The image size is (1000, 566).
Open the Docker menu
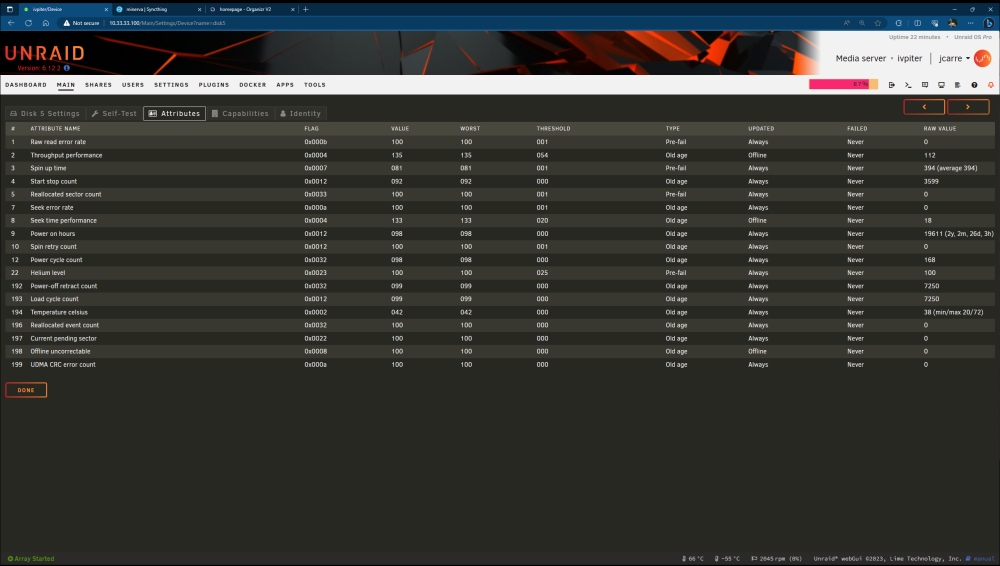pos(253,85)
